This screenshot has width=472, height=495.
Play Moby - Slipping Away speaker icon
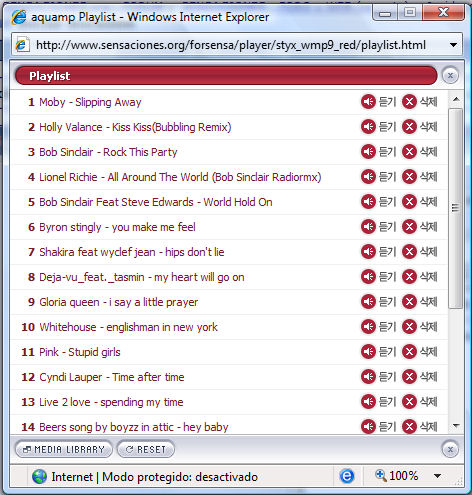point(368,102)
